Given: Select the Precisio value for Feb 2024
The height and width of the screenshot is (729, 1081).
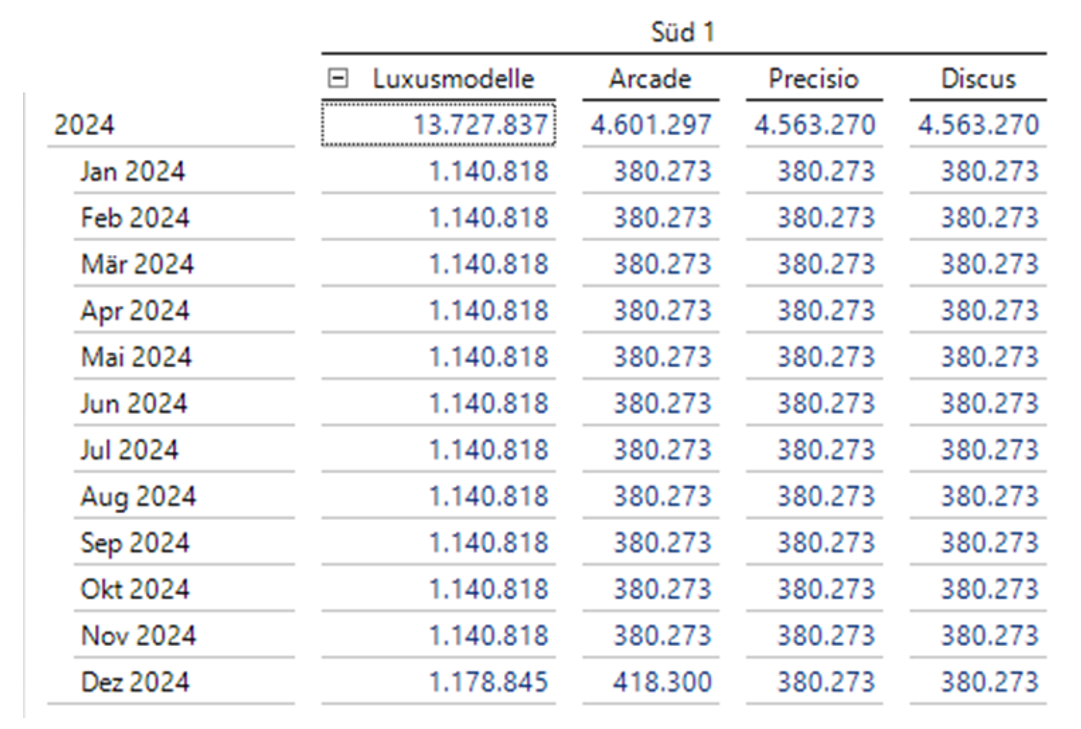Looking at the screenshot, I should click(x=825, y=218).
